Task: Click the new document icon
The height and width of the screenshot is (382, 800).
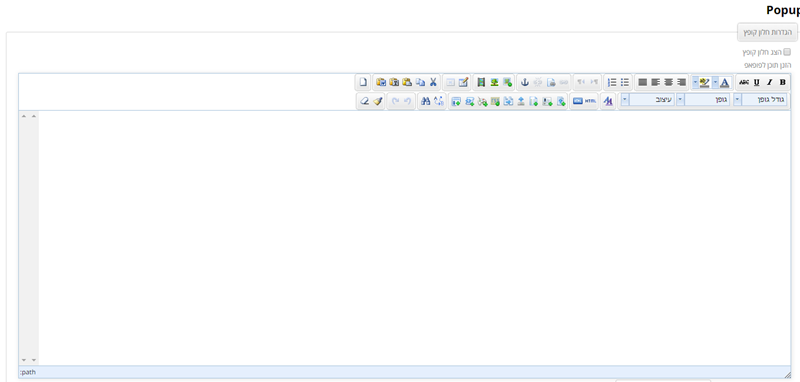Action: click(363, 82)
